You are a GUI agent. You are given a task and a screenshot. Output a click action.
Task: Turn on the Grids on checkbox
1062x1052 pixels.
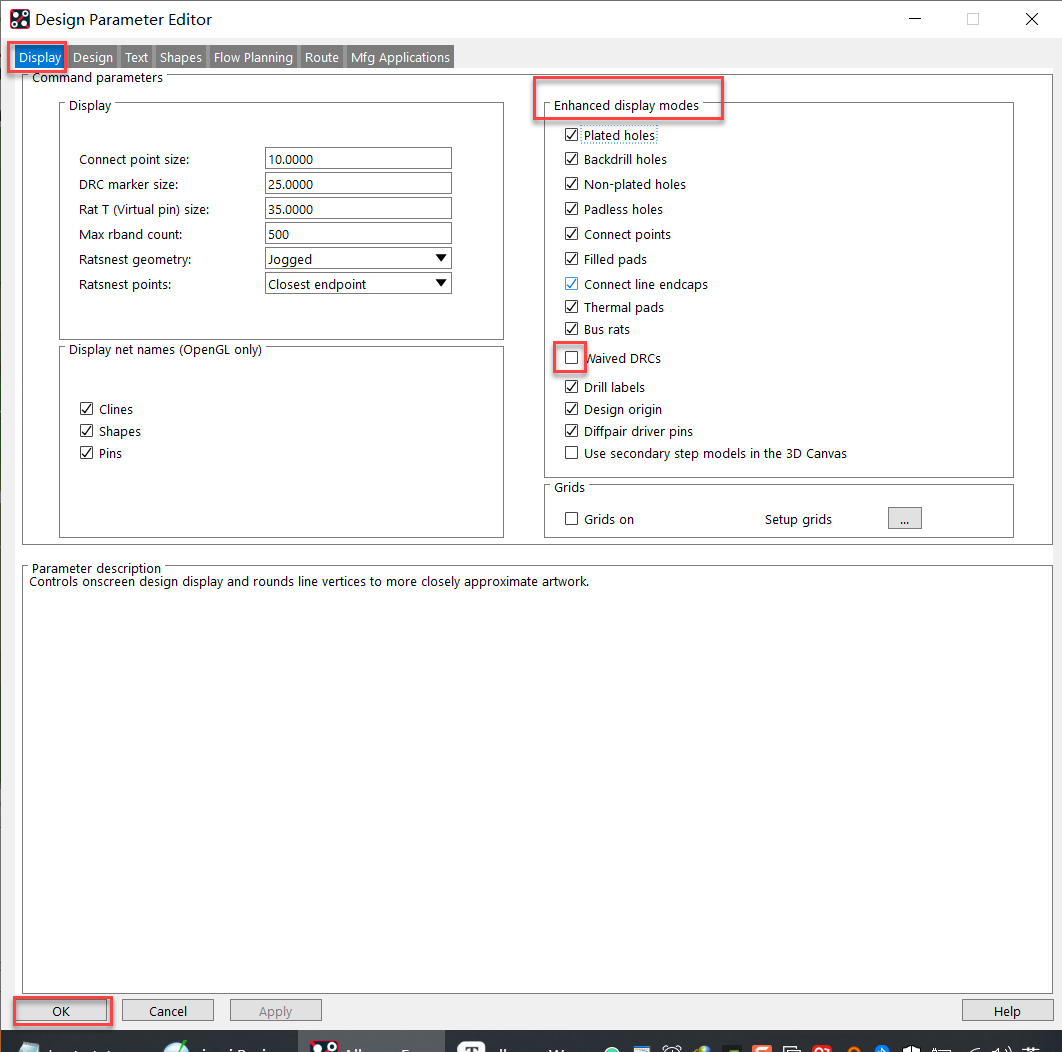click(x=571, y=519)
